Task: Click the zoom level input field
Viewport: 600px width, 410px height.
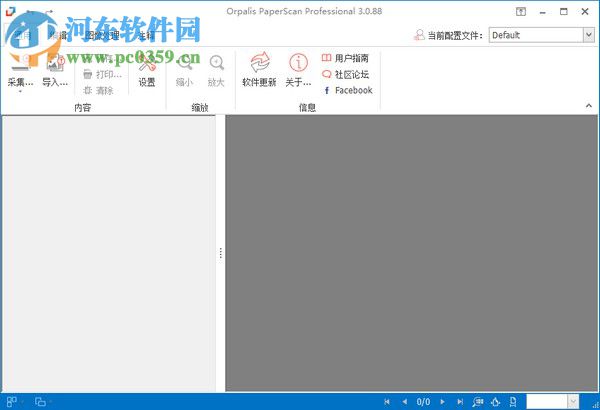Action: 547,402
